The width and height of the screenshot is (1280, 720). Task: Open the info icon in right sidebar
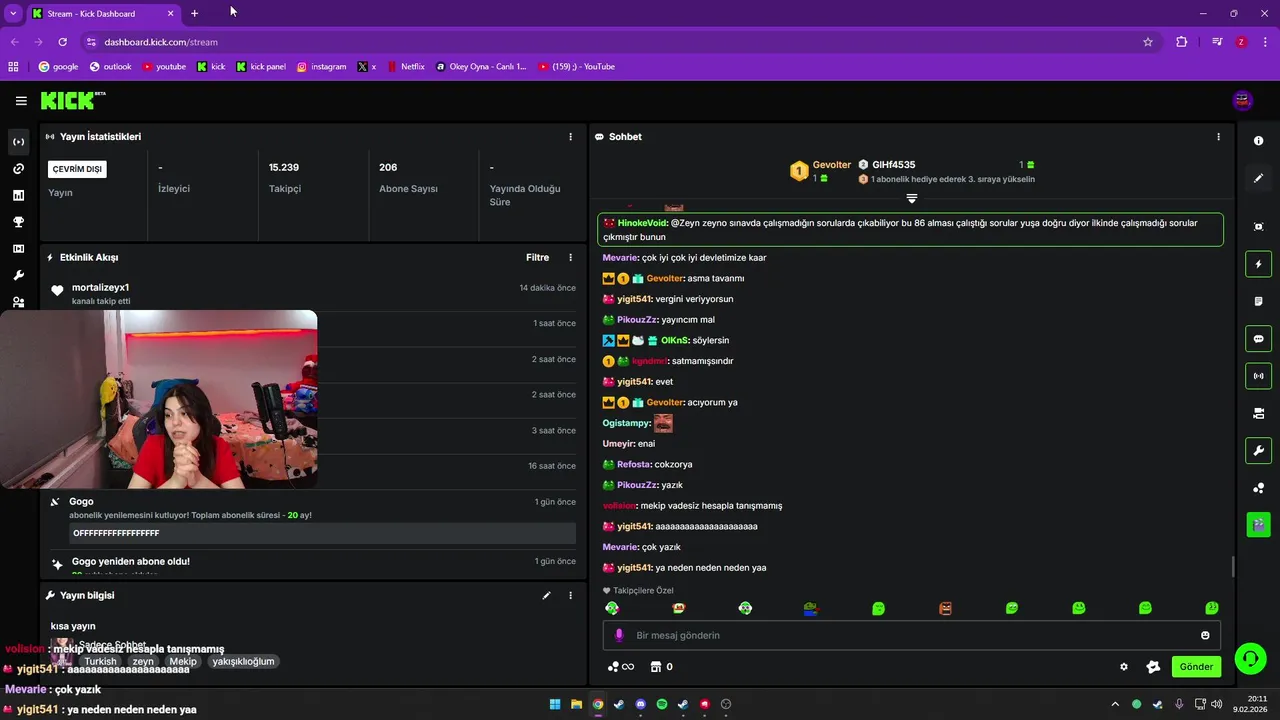(x=1259, y=141)
